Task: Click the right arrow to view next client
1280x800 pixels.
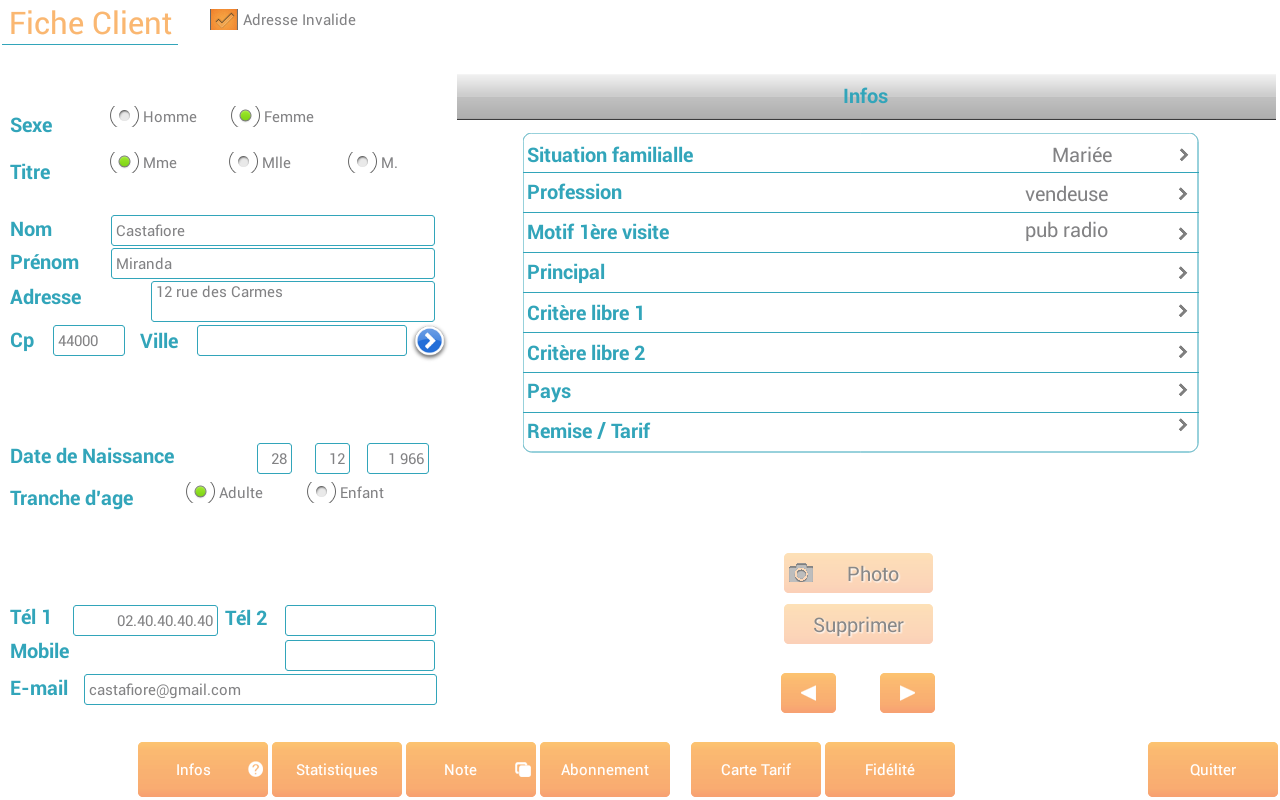Action: coord(907,692)
